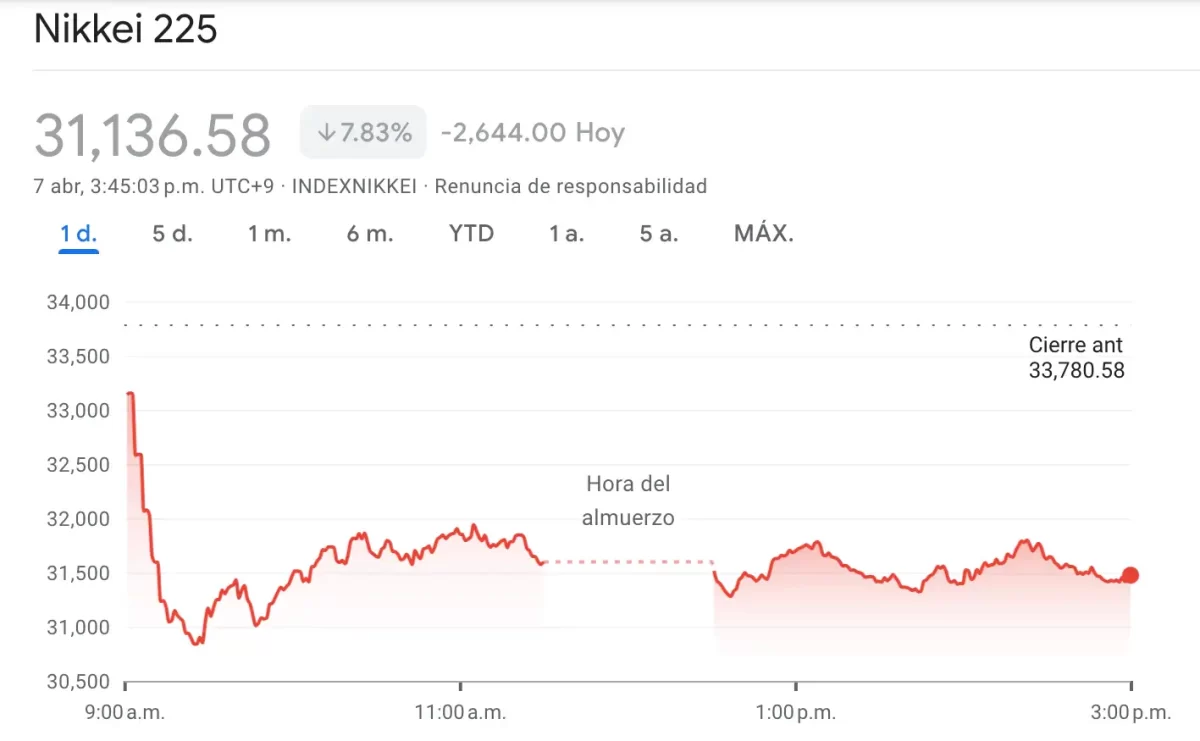This screenshot has height=741, width=1200.
Task: Switch to the 5 d. range tab
Action: click(x=172, y=234)
